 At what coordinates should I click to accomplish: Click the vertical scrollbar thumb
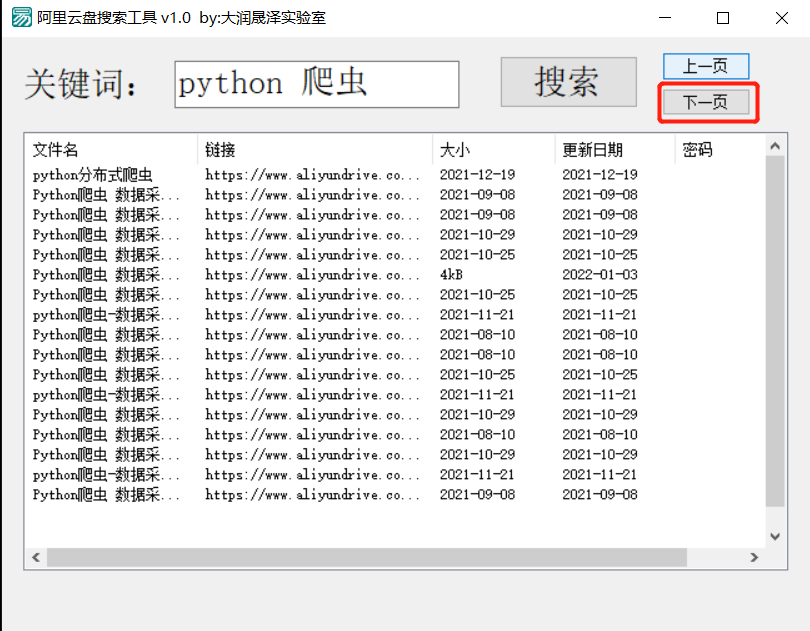(775, 332)
